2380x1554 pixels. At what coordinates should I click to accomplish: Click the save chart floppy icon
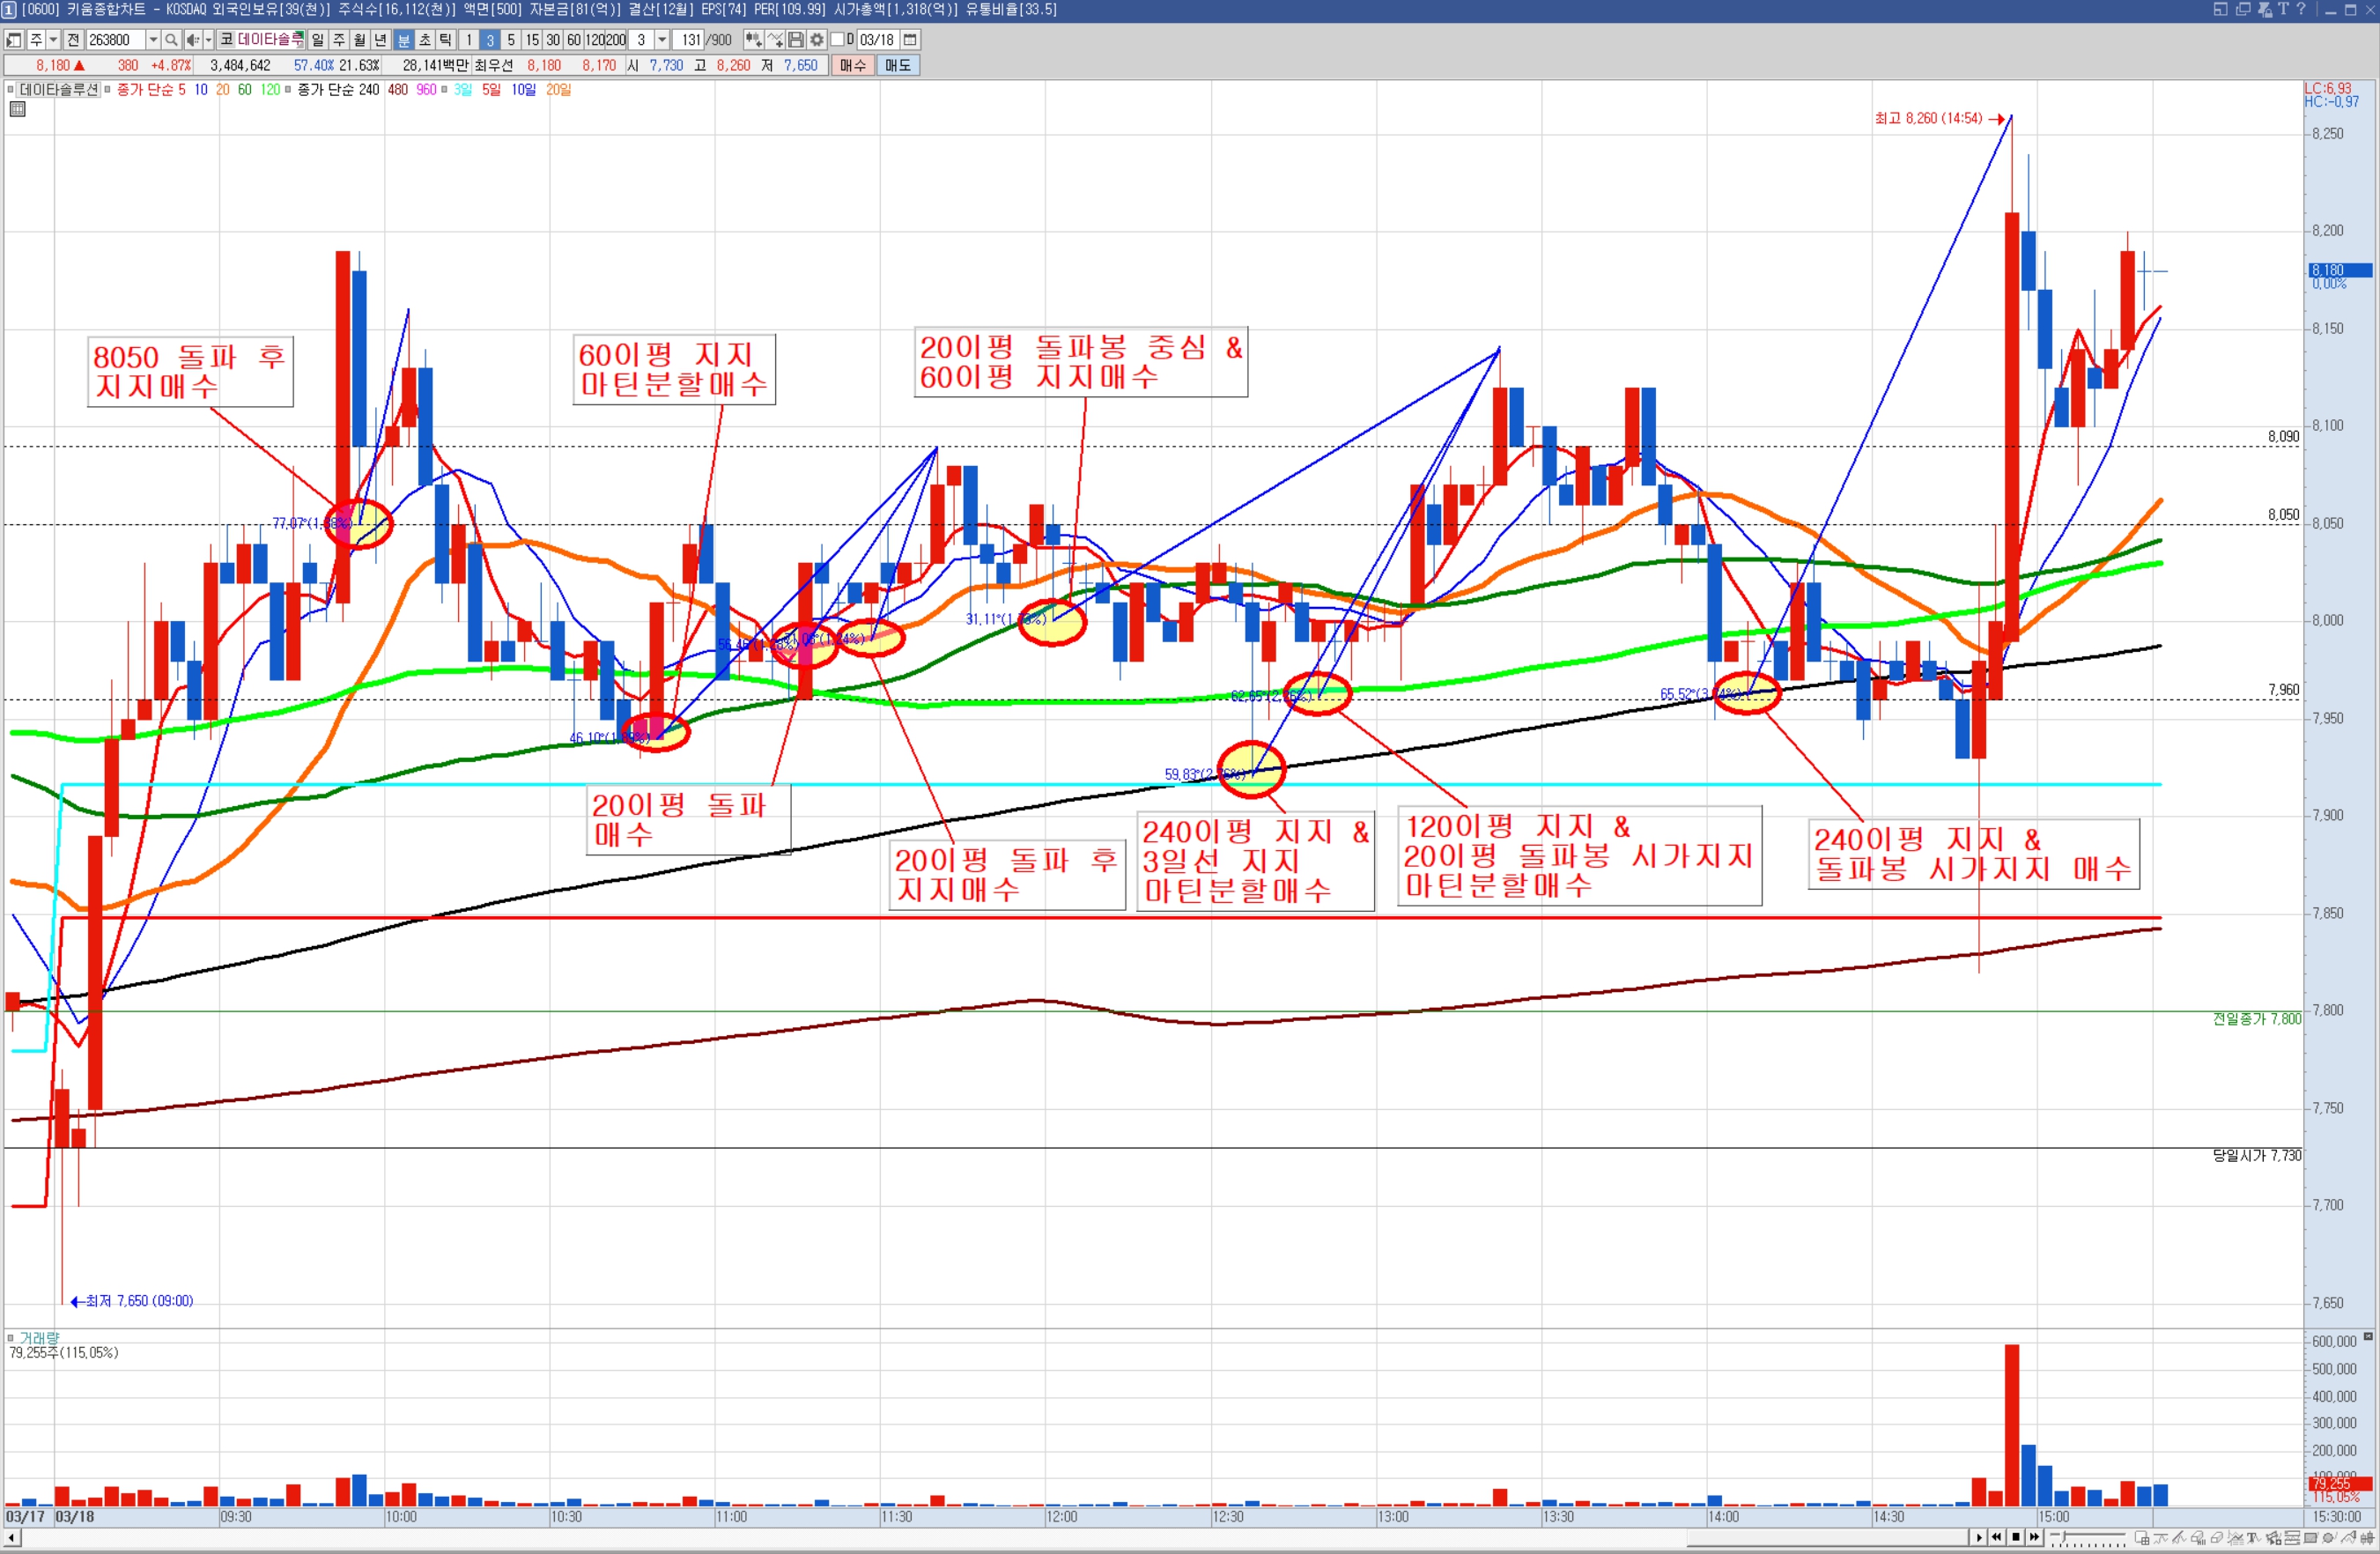click(x=796, y=40)
